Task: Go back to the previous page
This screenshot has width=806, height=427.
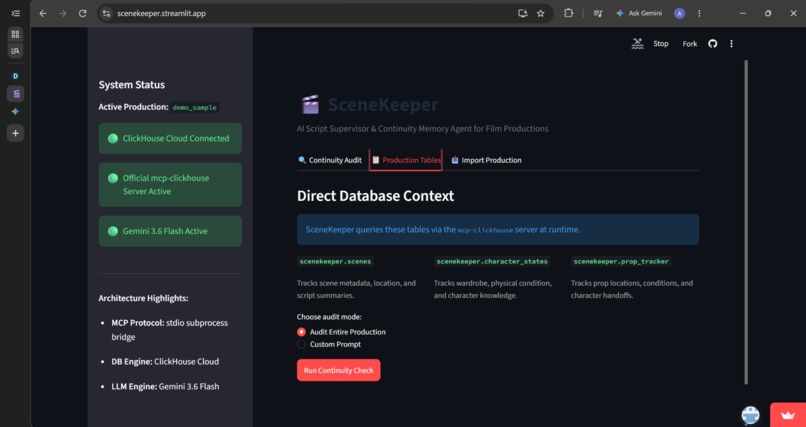Action: (x=43, y=13)
